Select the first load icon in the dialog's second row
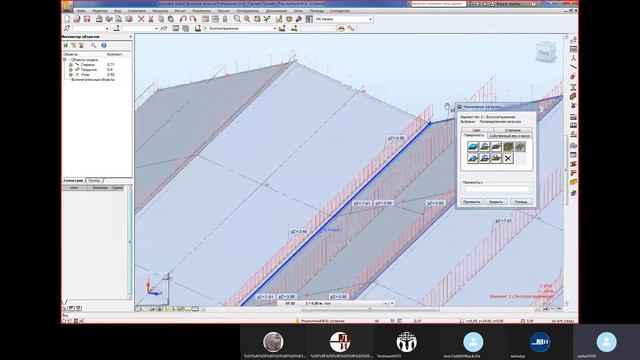This screenshot has width=640, height=360. click(x=473, y=158)
